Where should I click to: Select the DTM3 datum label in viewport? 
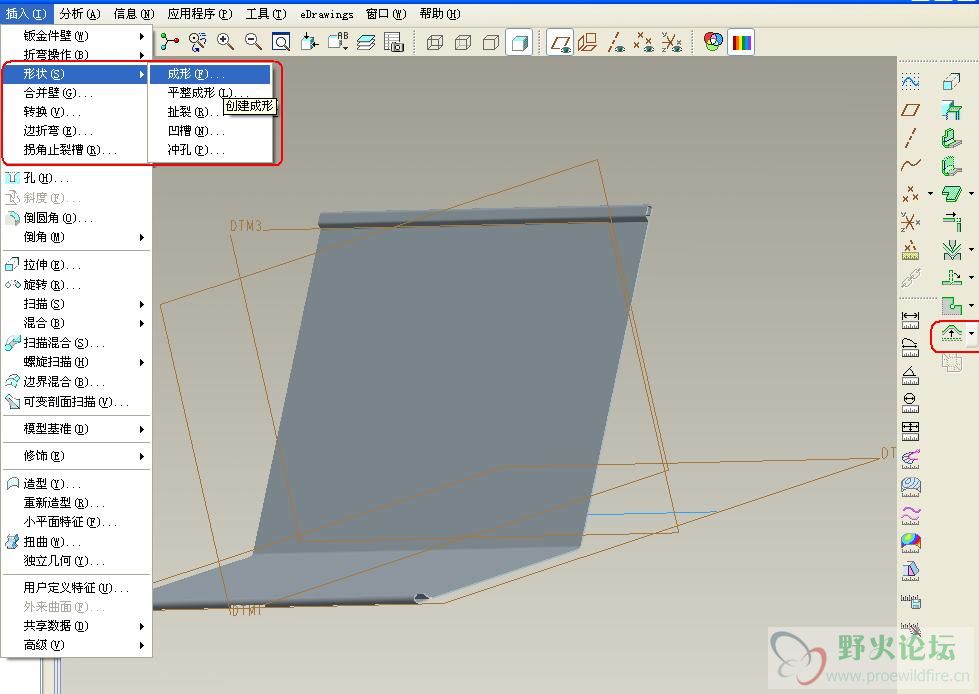[x=246, y=225]
